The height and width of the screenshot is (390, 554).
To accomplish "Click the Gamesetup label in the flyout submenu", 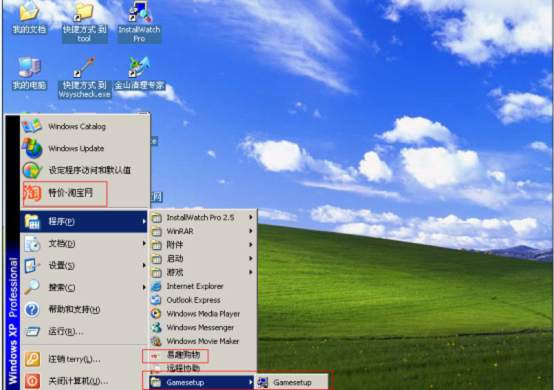I will coord(292,383).
